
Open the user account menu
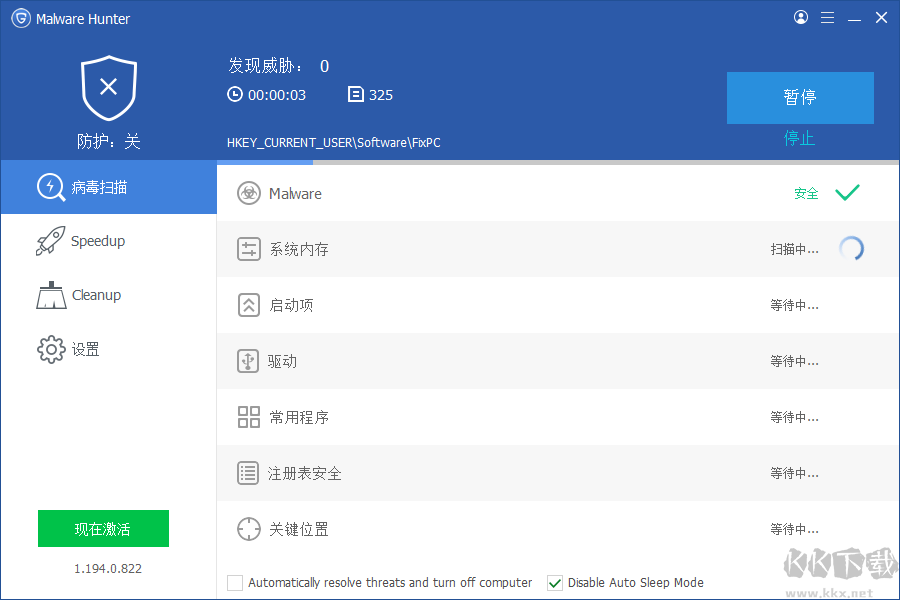click(800, 17)
